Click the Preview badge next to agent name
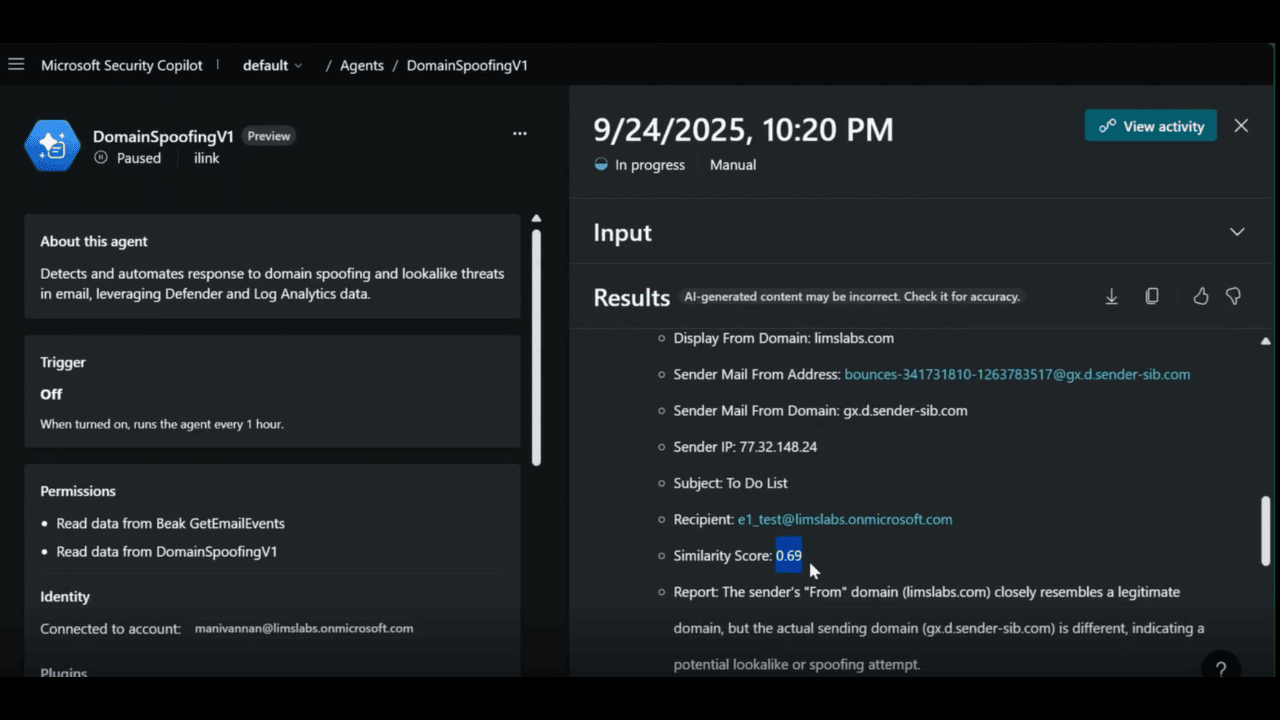 (x=269, y=136)
